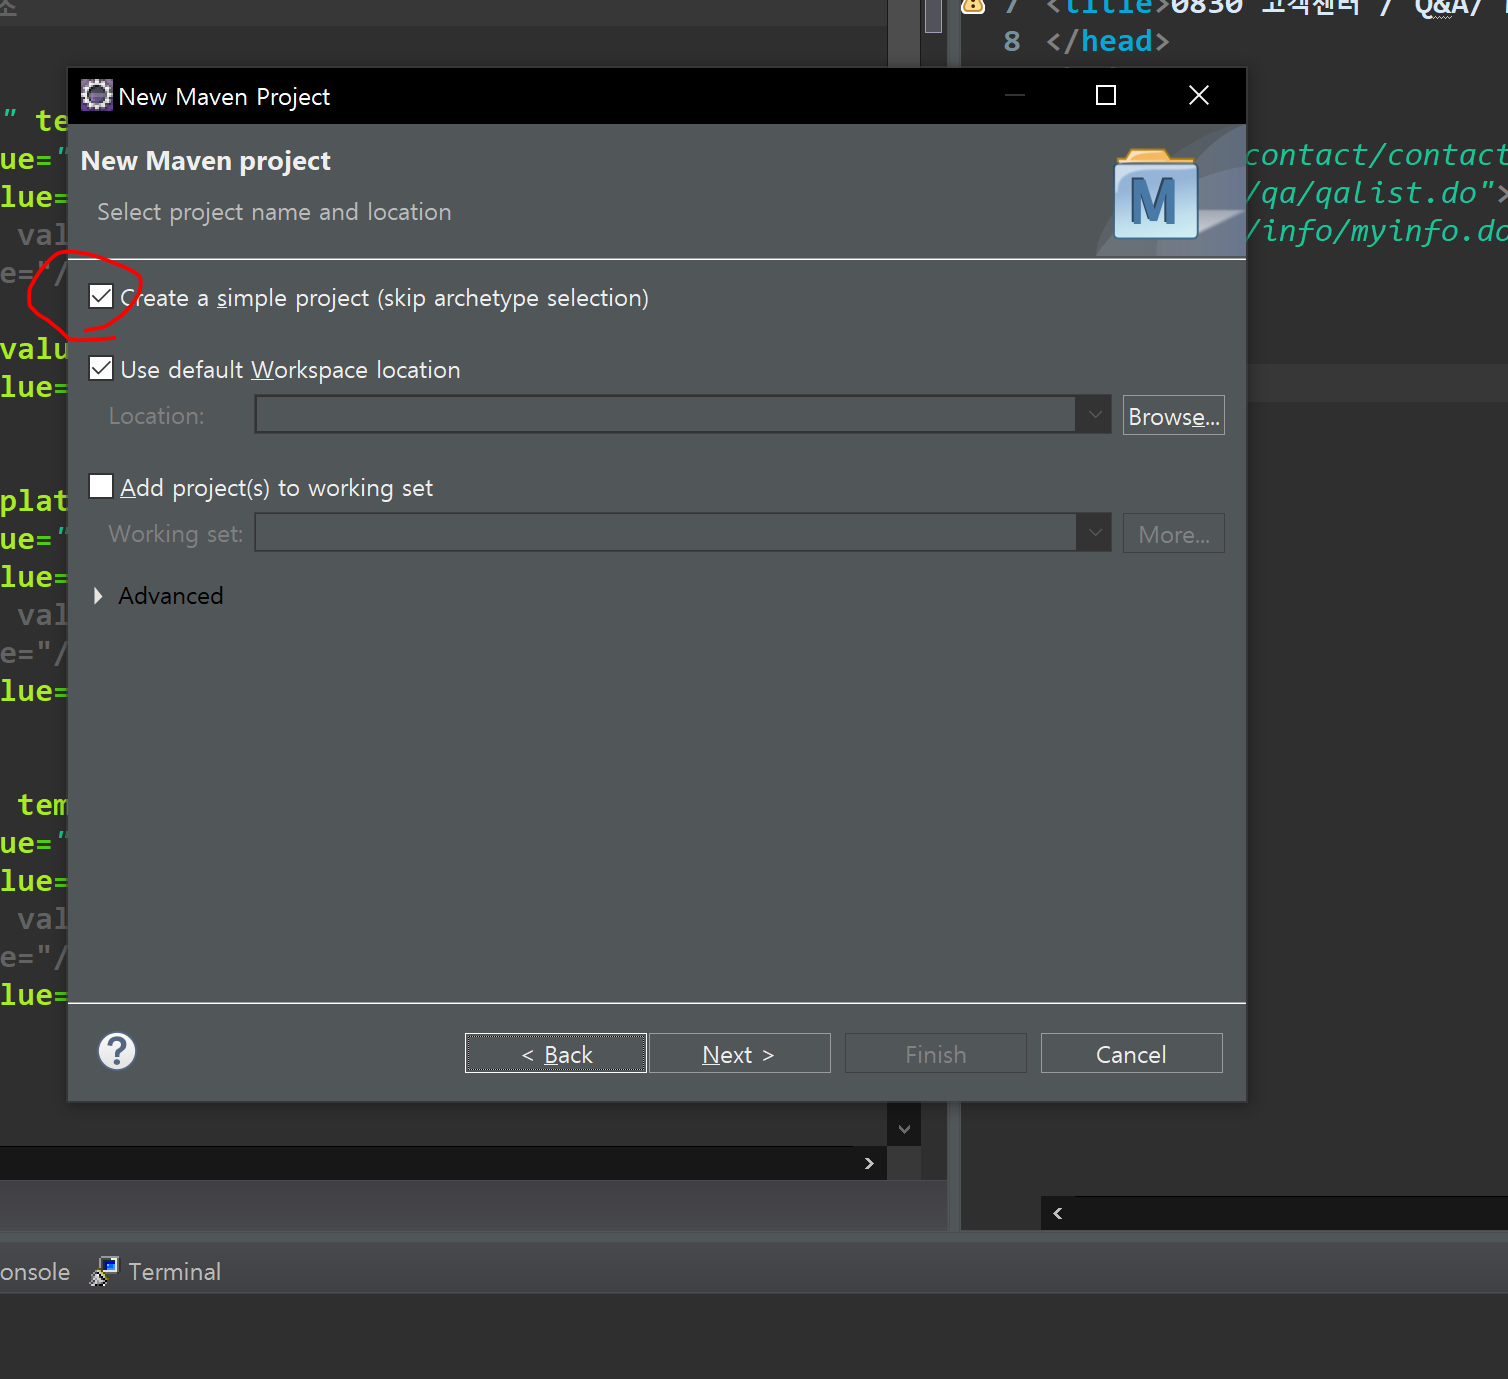The image size is (1508, 1379).
Task: Click the Terminal tab icon
Action: coord(104,1271)
